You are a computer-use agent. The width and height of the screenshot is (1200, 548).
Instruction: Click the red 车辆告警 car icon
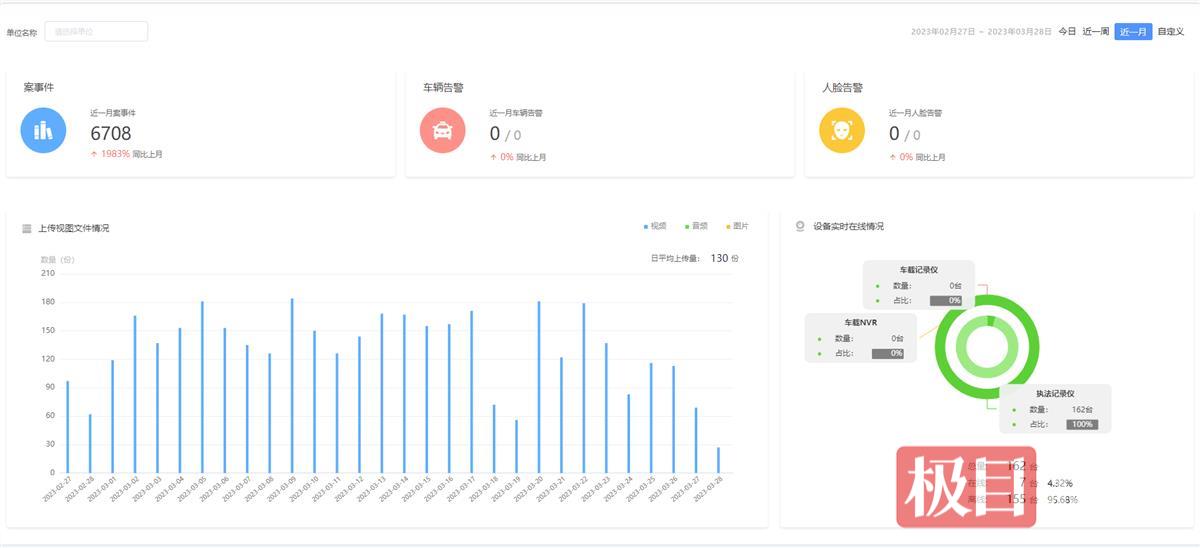[x=442, y=131]
